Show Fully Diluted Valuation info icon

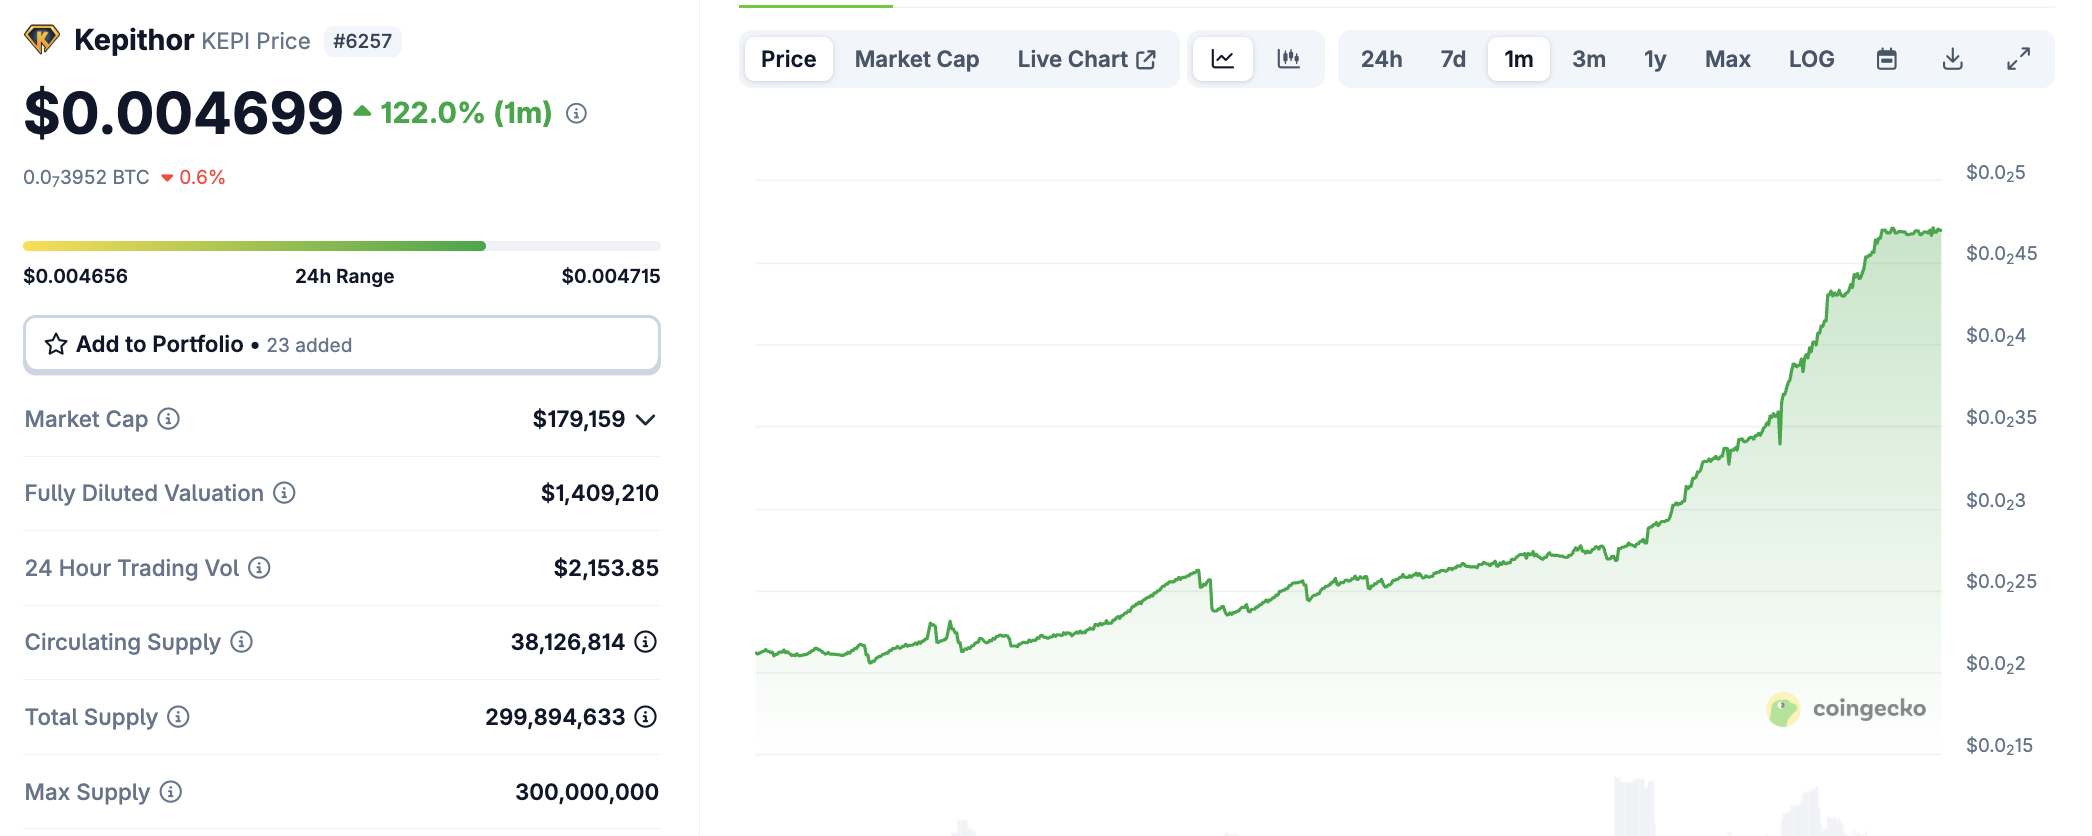[285, 493]
